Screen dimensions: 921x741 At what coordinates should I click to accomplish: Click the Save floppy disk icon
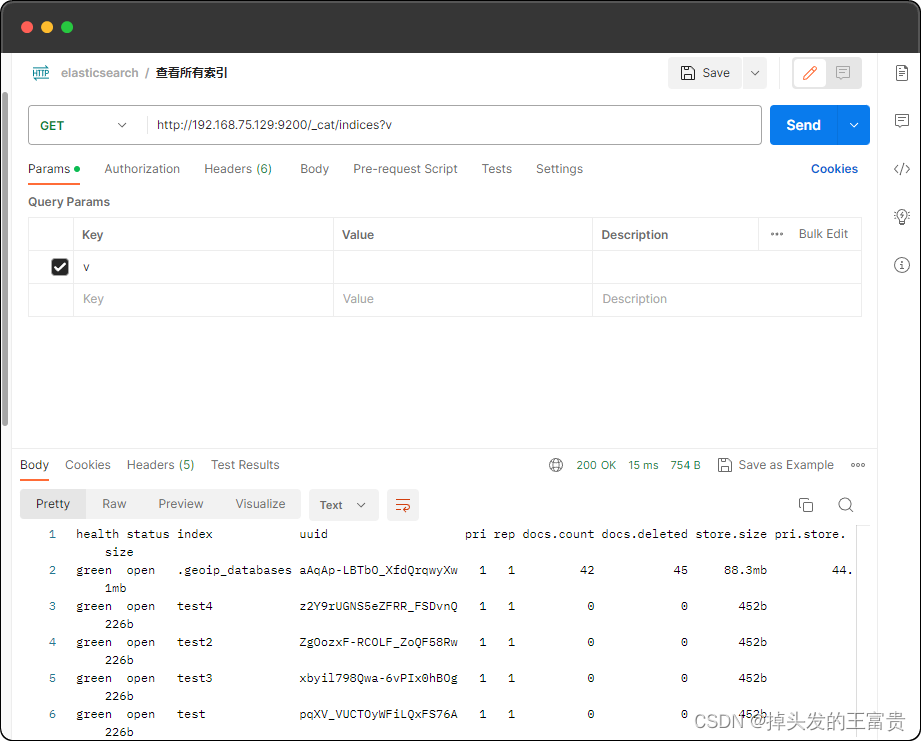[687, 73]
